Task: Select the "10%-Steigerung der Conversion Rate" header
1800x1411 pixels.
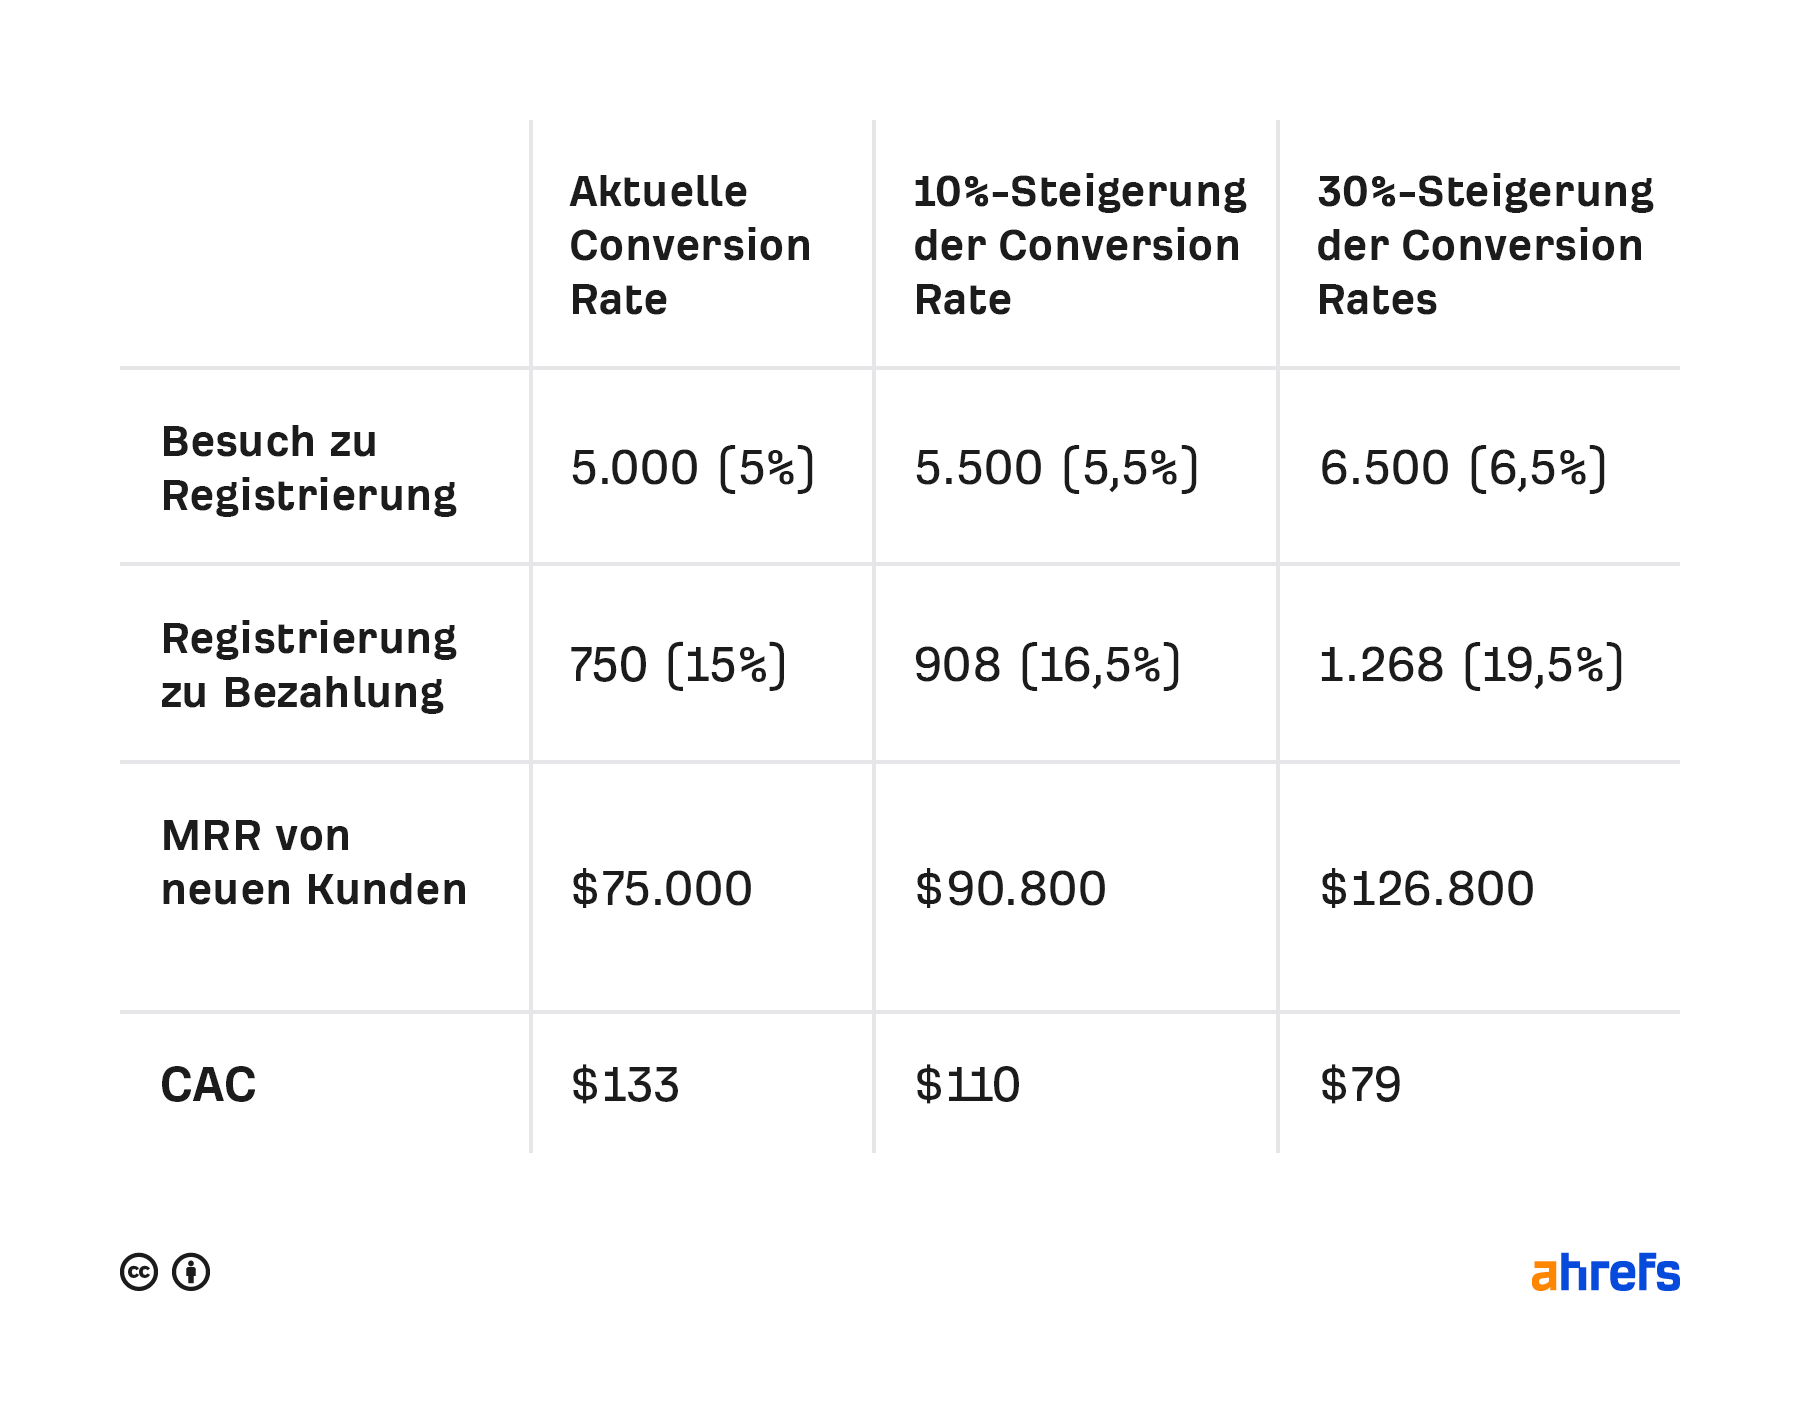Action: 1079,245
